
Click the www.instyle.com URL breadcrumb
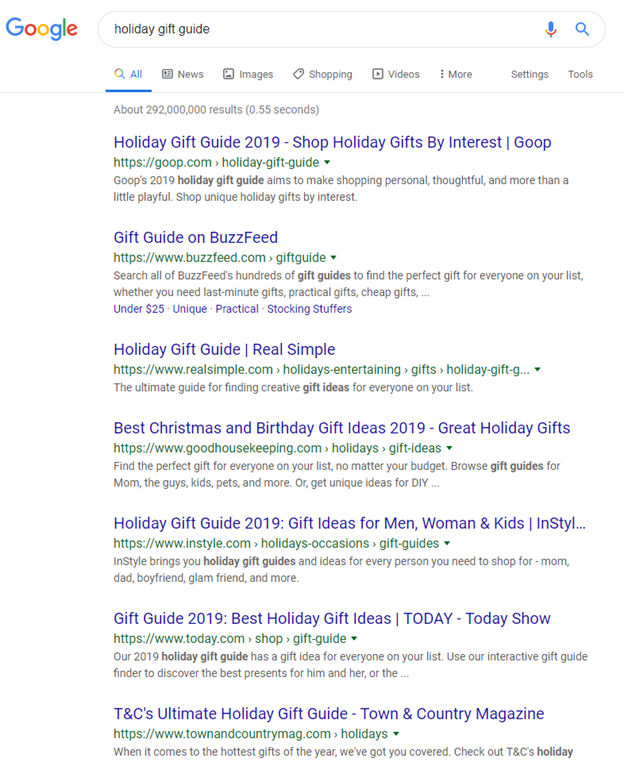point(277,543)
